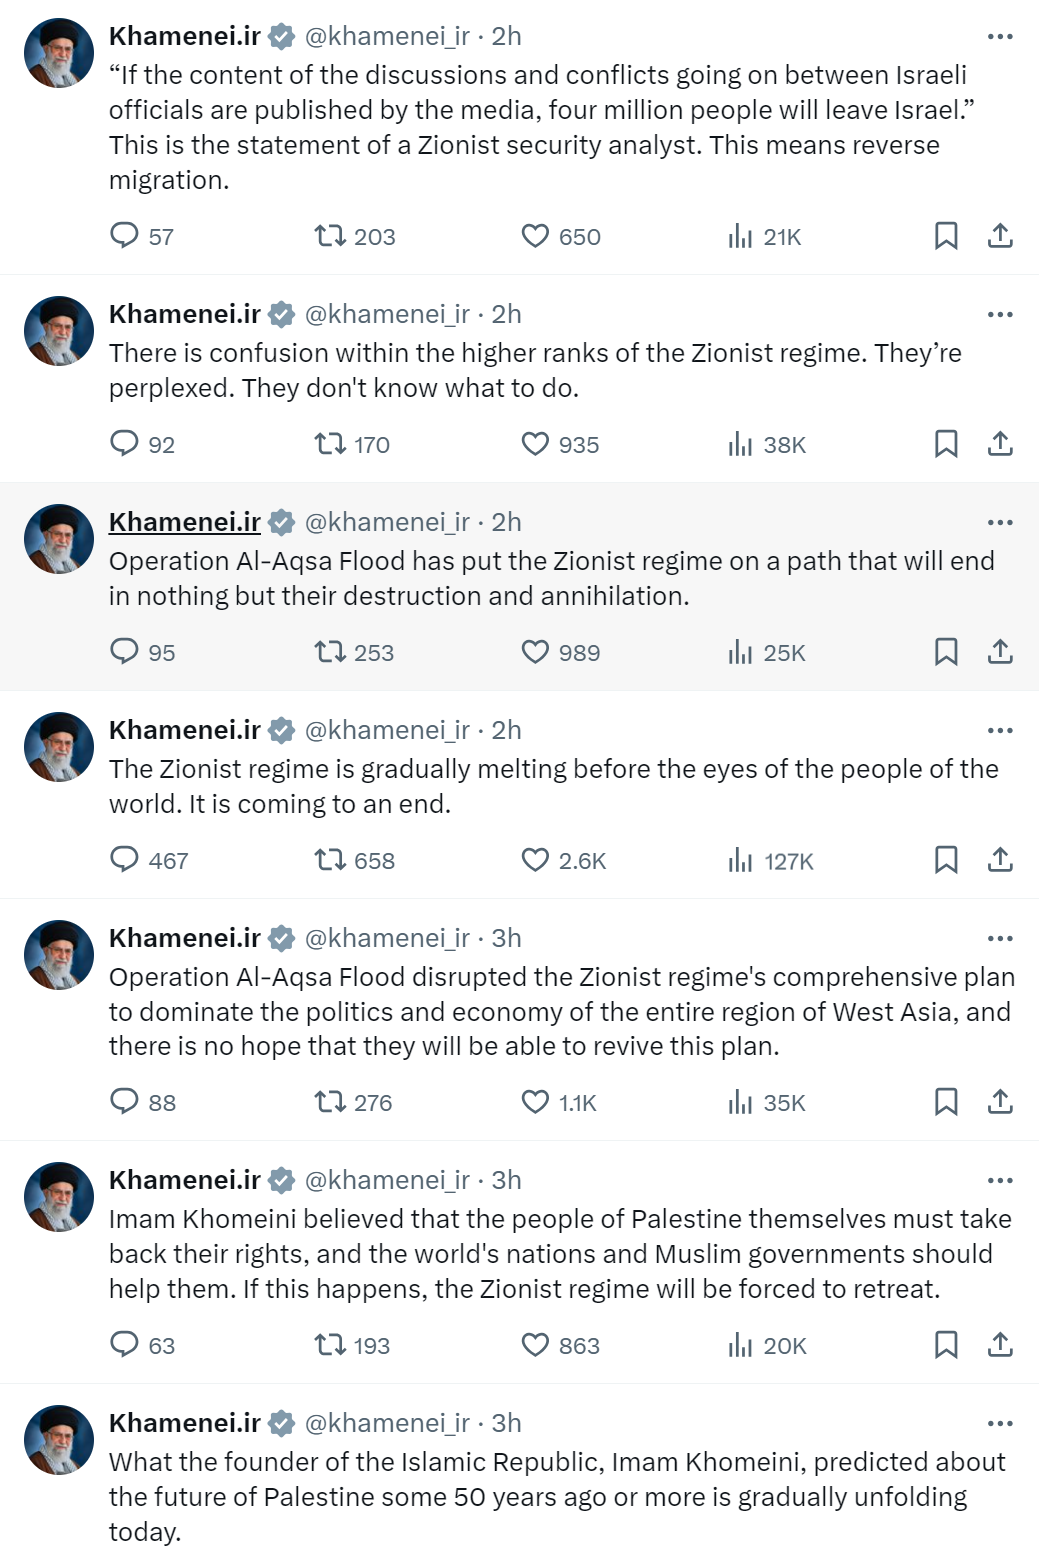Repost the 'Imam Khomeini believed' tweet
Screen dimensions: 1039x1559
tap(330, 1345)
